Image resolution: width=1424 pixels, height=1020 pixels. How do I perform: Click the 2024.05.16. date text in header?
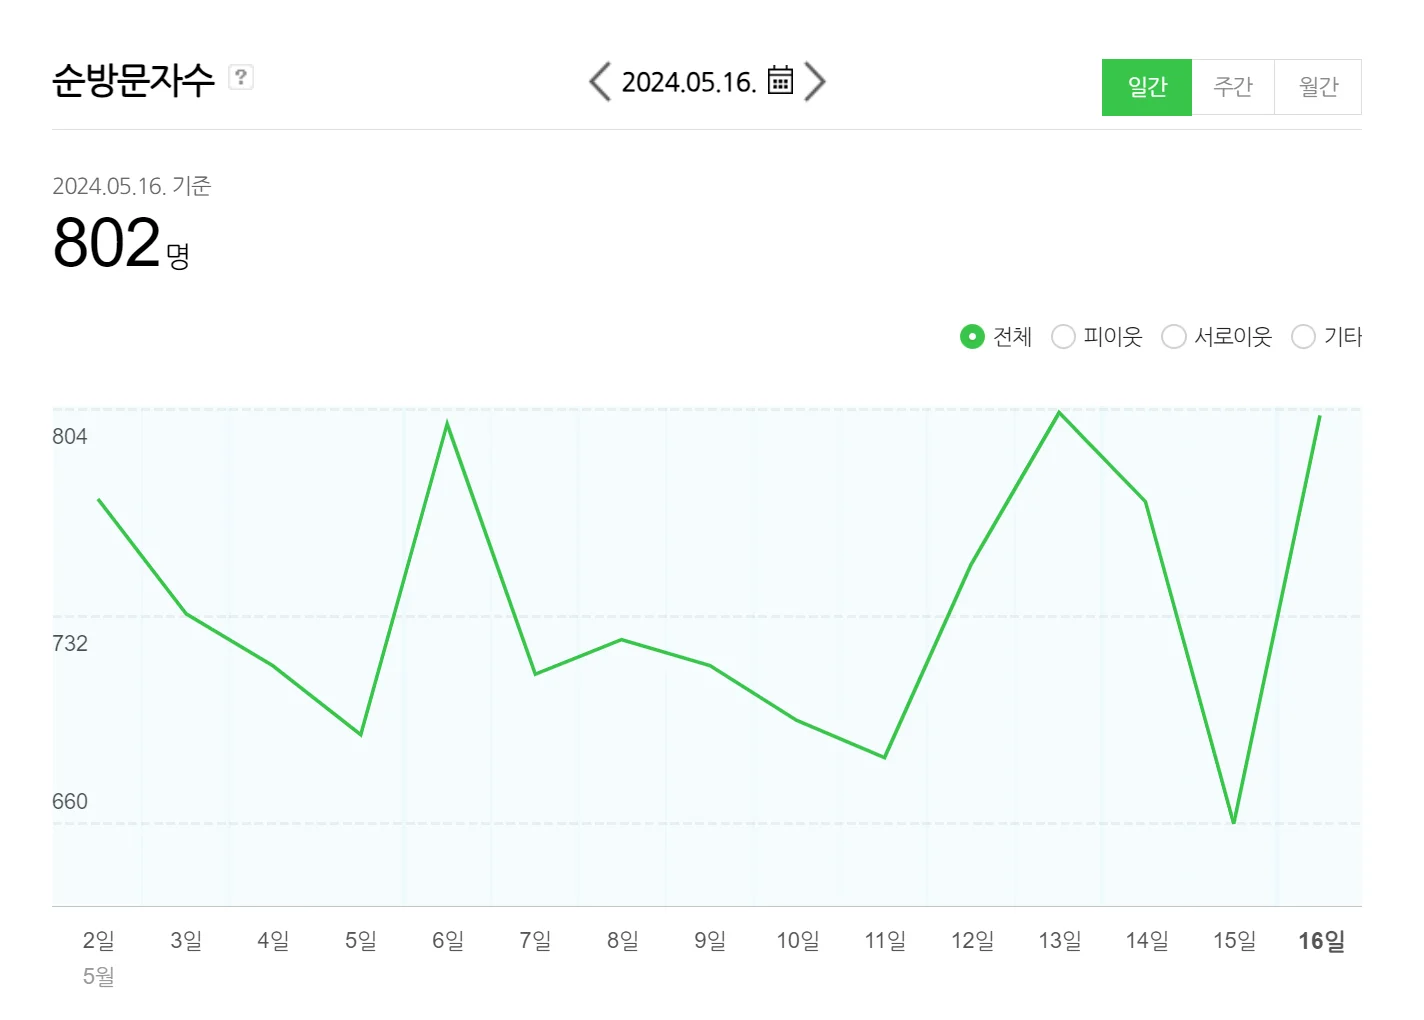tap(689, 82)
